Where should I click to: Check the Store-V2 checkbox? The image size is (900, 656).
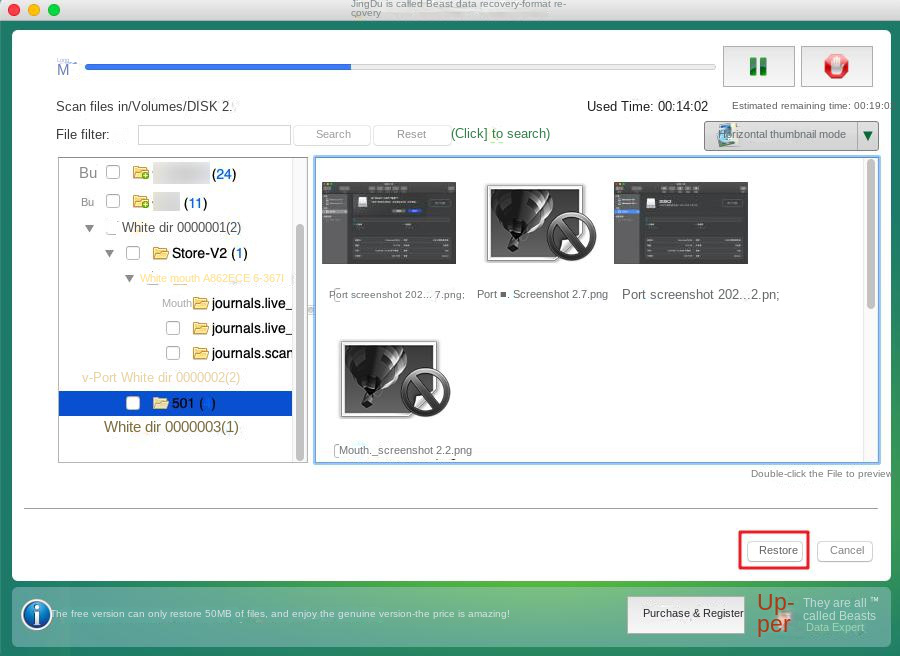pyautogui.click(x=133, y=253)
